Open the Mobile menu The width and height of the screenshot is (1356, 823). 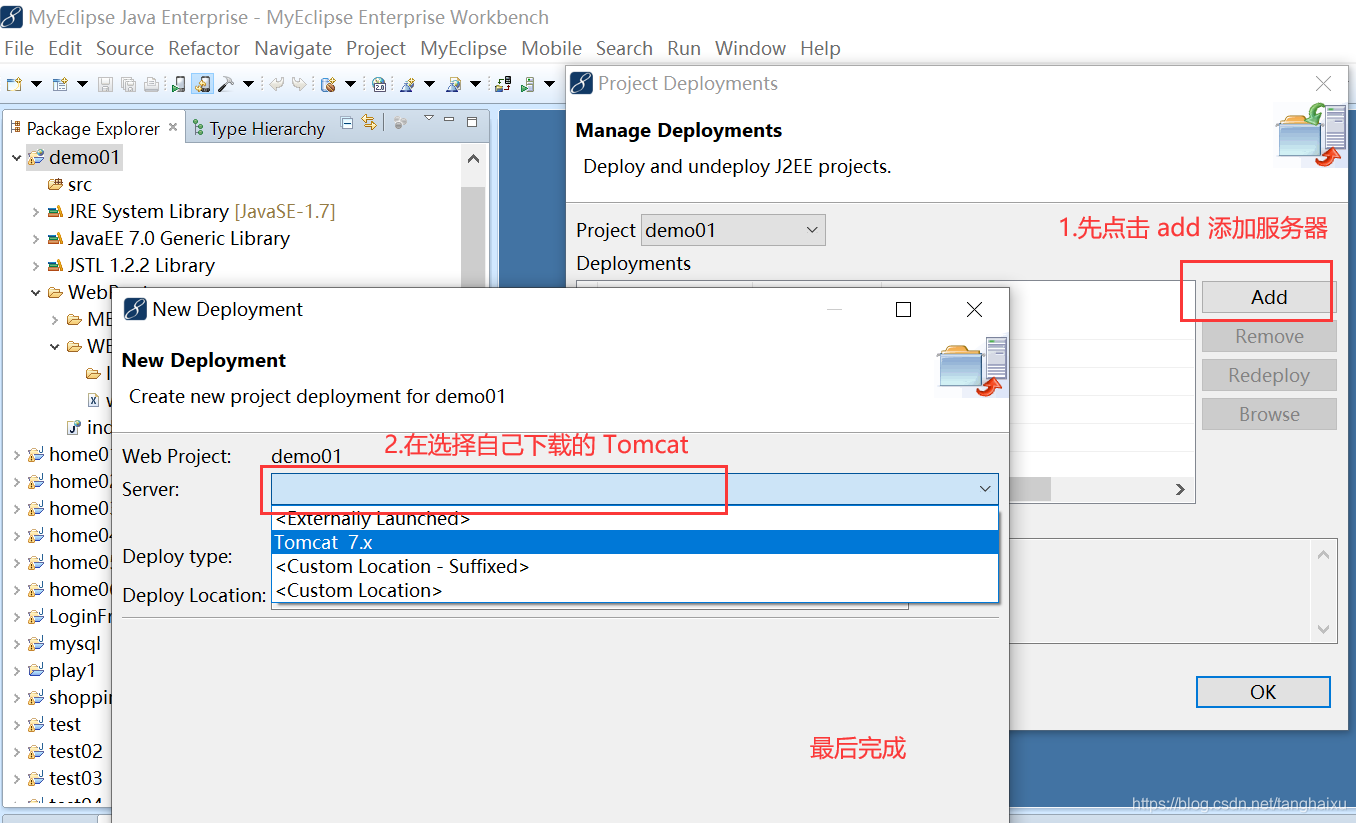tap(551, 48)
